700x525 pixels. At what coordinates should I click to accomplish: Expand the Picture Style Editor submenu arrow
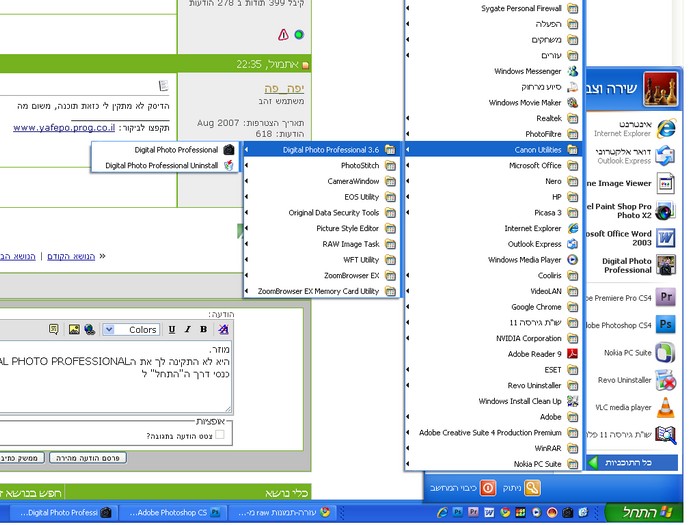[x=247, y=228]
